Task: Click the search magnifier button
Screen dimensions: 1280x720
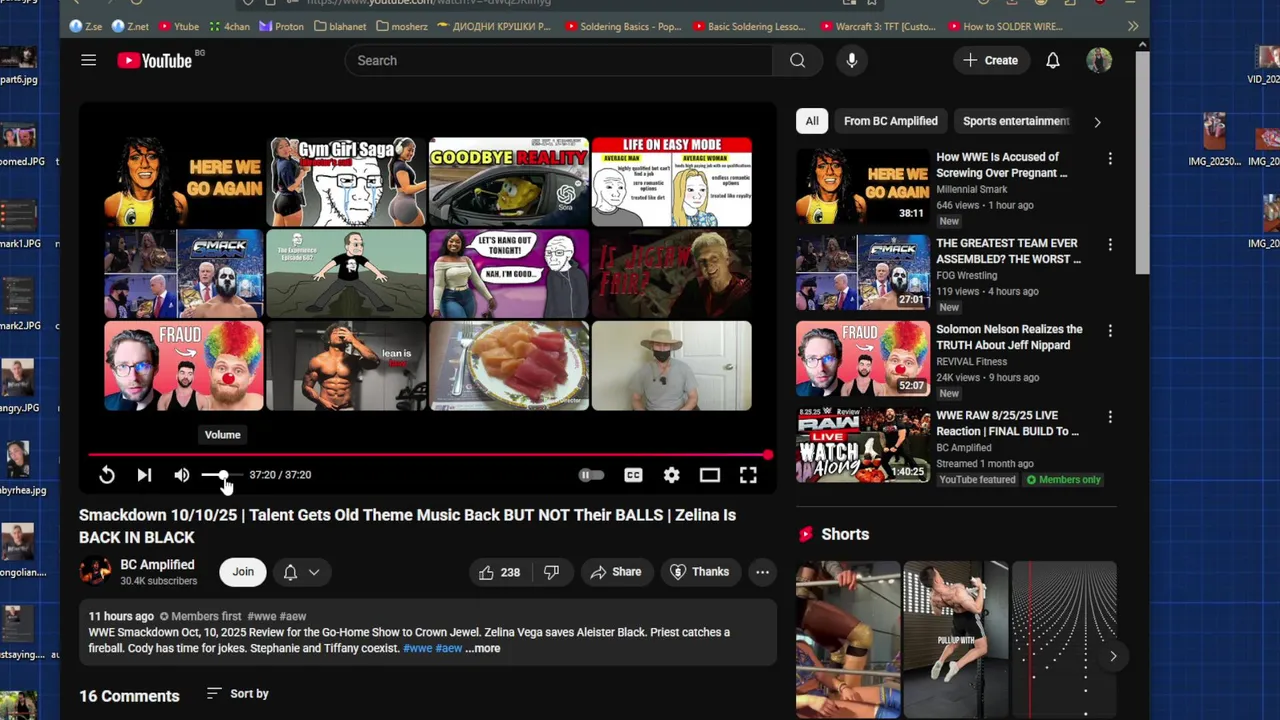Action: coord(797,61)
